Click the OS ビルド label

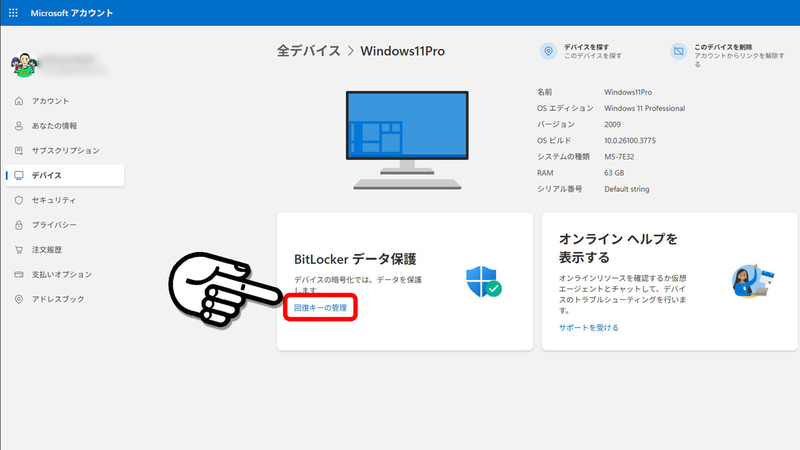554,140
